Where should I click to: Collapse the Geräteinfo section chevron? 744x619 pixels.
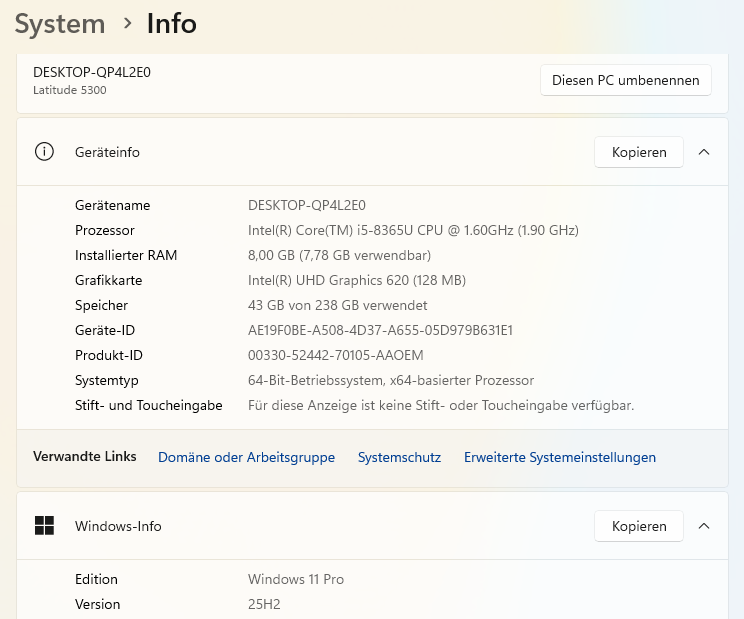704,152
